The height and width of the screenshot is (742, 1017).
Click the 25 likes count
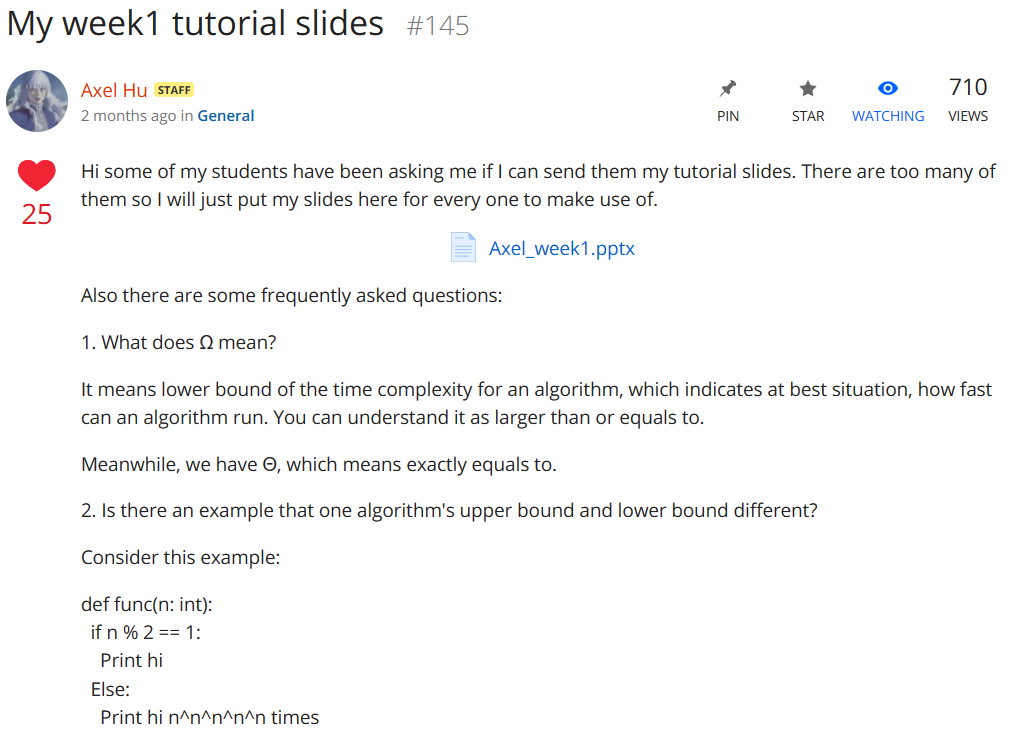click(x=36, y=214)
